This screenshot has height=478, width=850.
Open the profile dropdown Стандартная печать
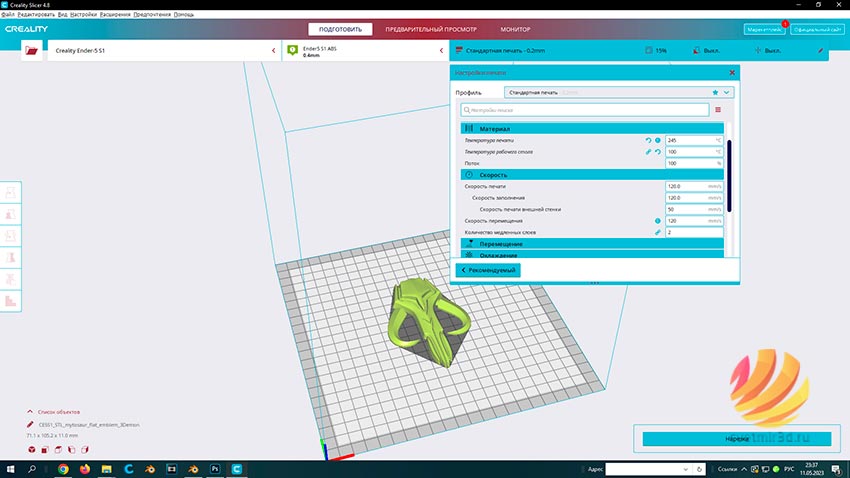619,93
